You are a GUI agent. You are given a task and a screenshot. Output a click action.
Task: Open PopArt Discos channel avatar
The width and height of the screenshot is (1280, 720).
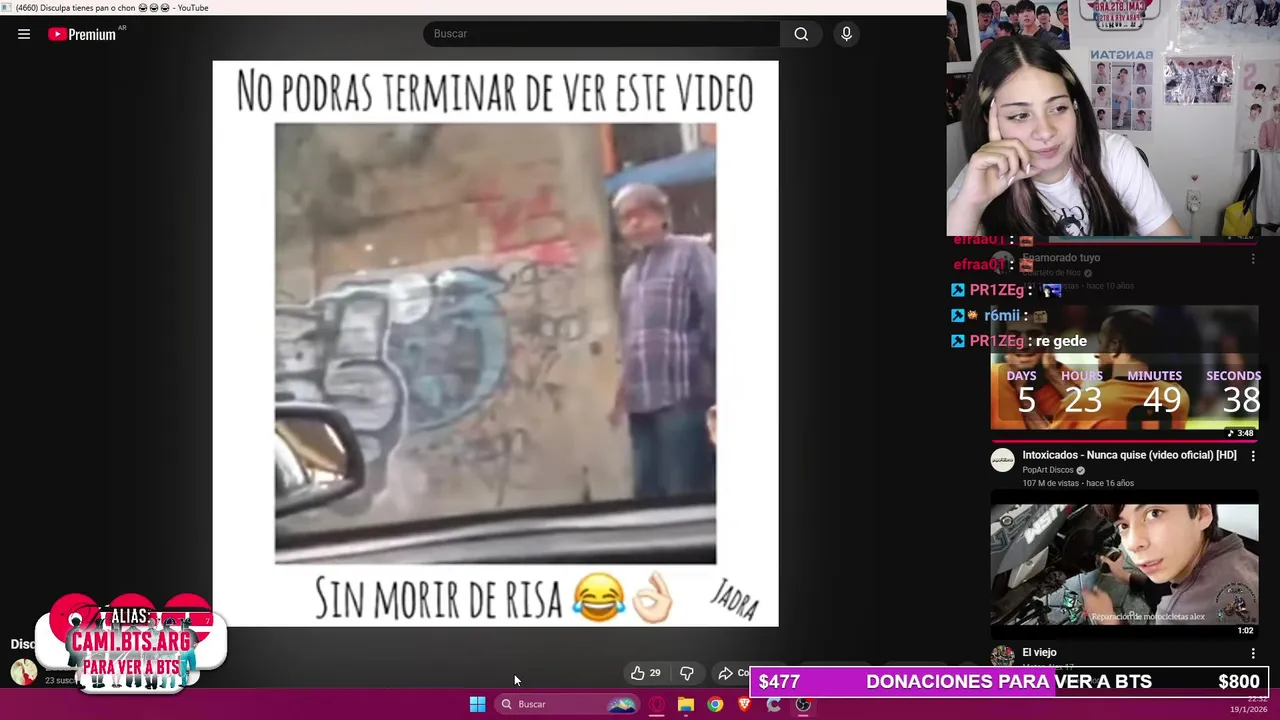click(1002, 460)
